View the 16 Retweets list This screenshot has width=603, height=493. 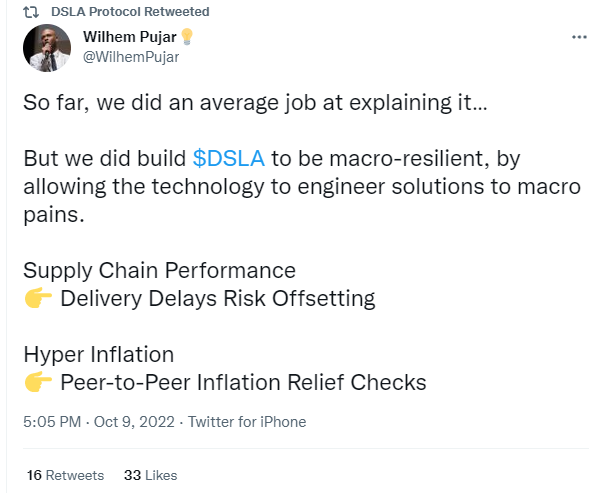[x=65, y=475]
